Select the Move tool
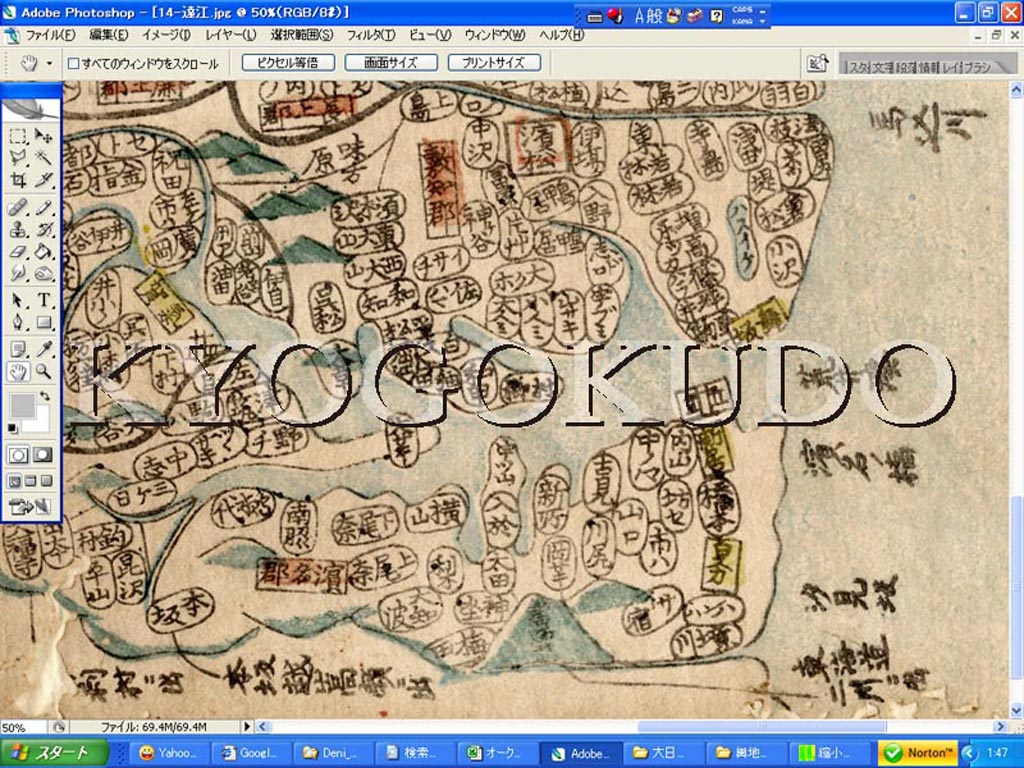The width and height of the screenshot is (1024, 768). (x=44, y=136)
